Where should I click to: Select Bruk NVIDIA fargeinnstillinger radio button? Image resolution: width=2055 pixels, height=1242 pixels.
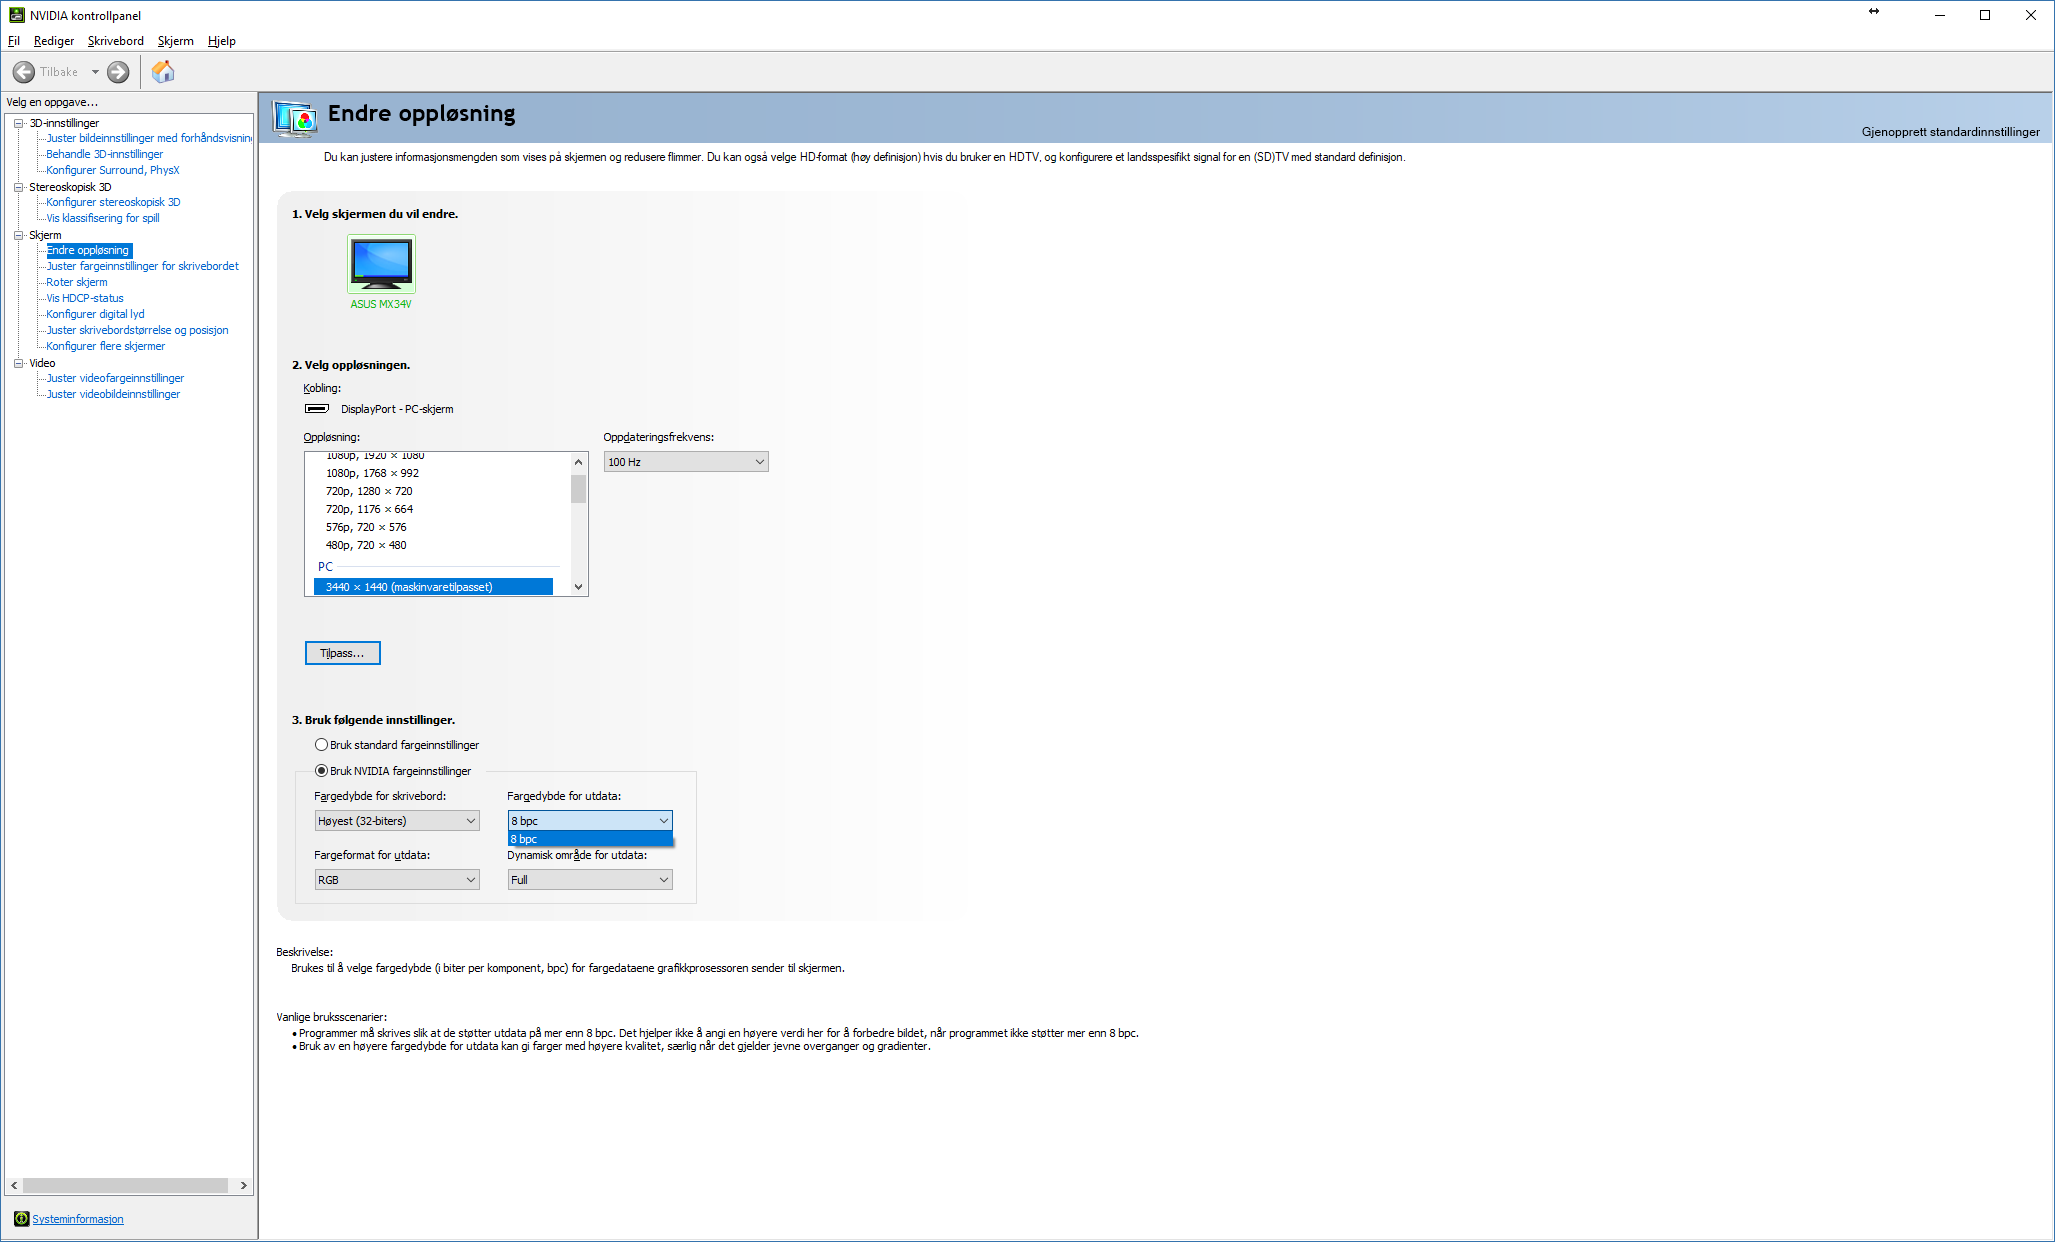point(321,771)
